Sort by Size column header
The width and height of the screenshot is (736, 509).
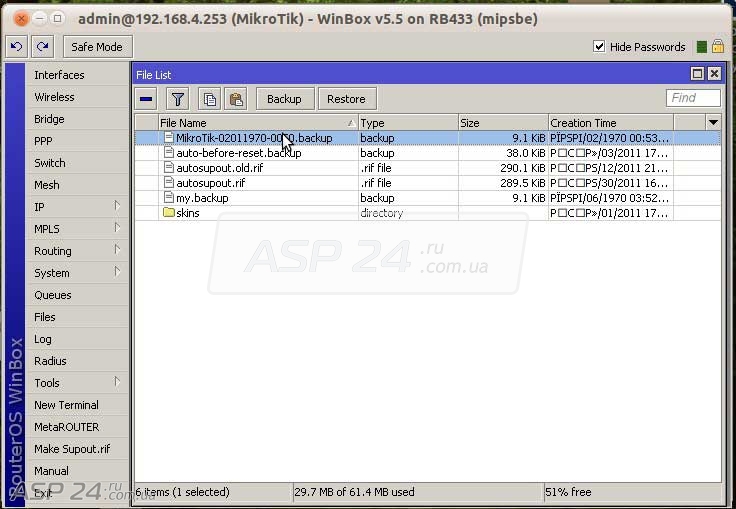click(x=503, y=123)
